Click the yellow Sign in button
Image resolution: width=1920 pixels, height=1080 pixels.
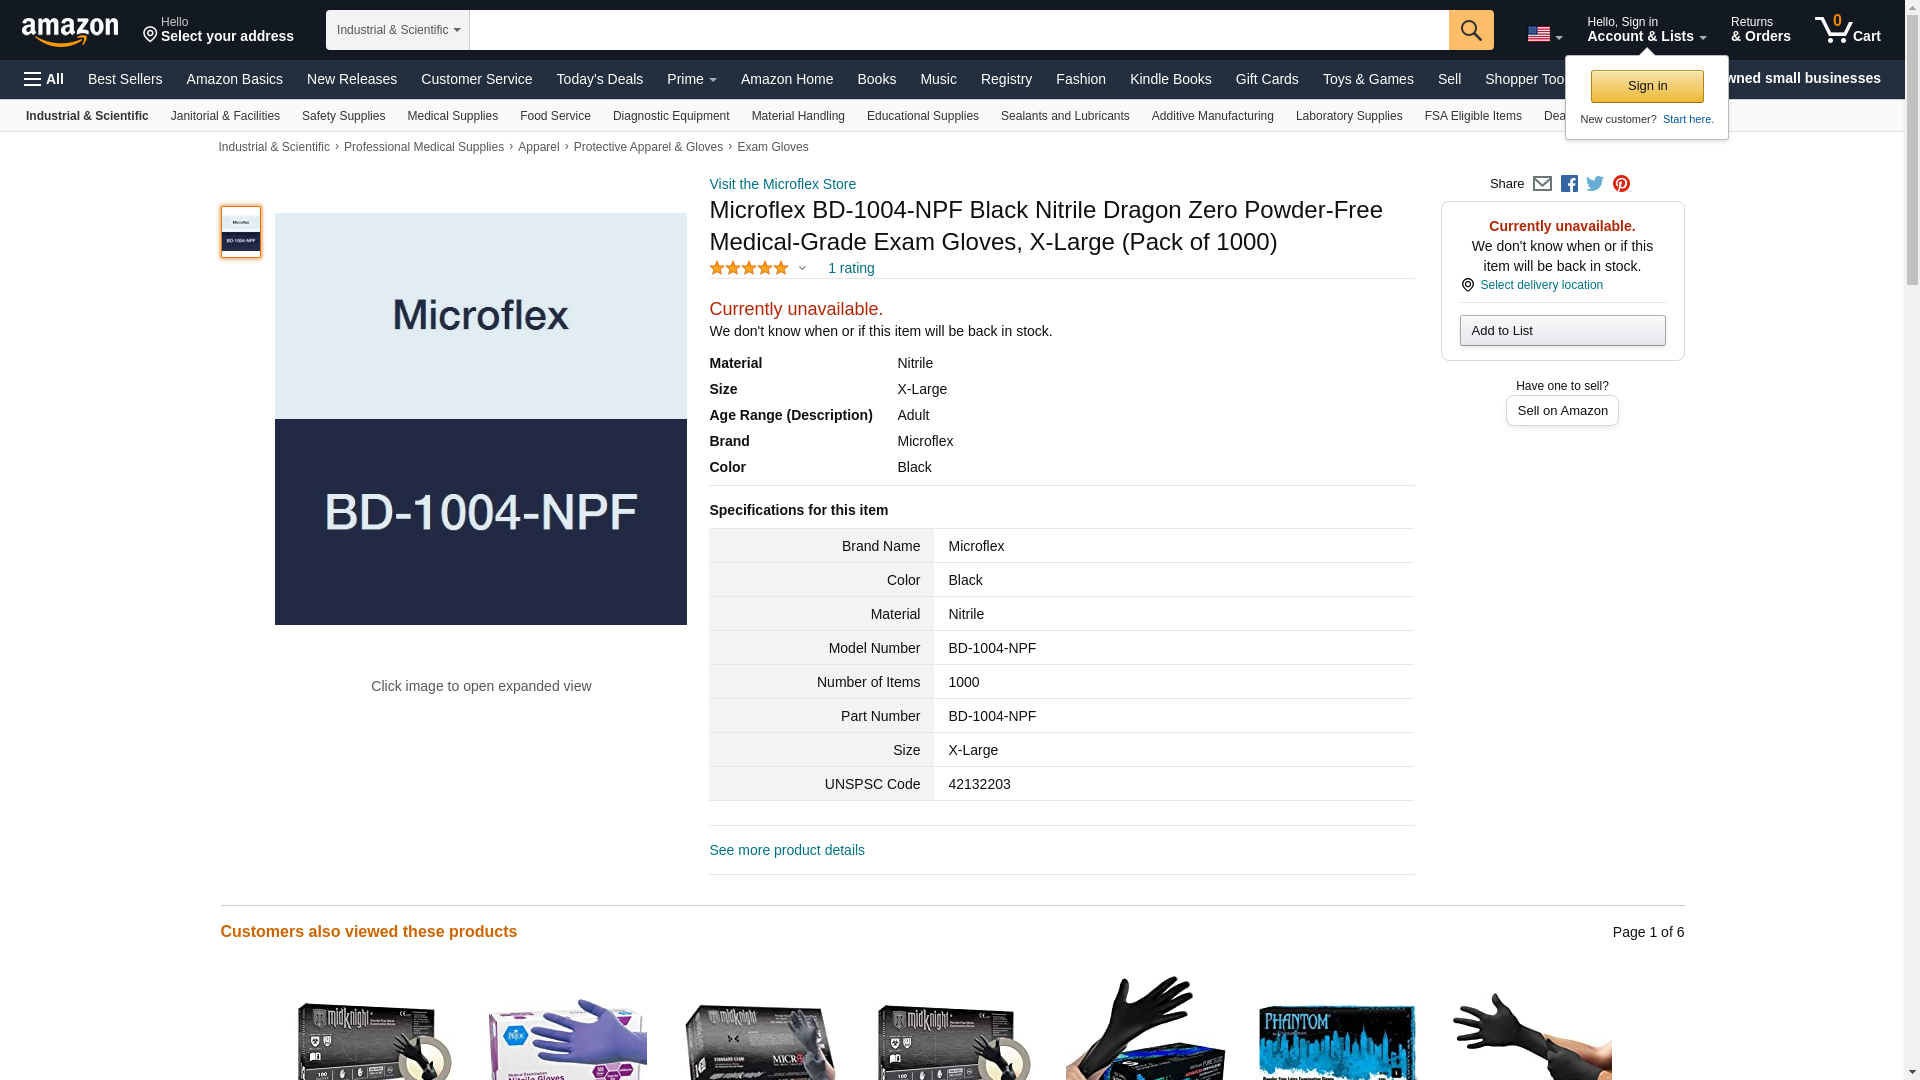point(1646,86)
